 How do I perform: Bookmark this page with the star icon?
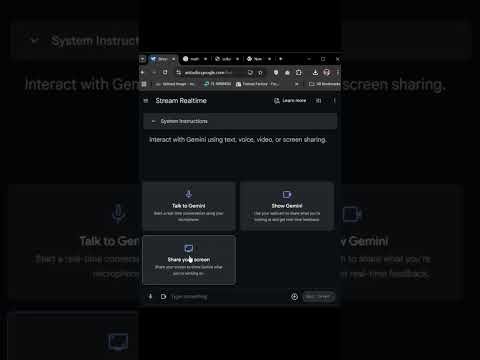[x=260, y=72]
